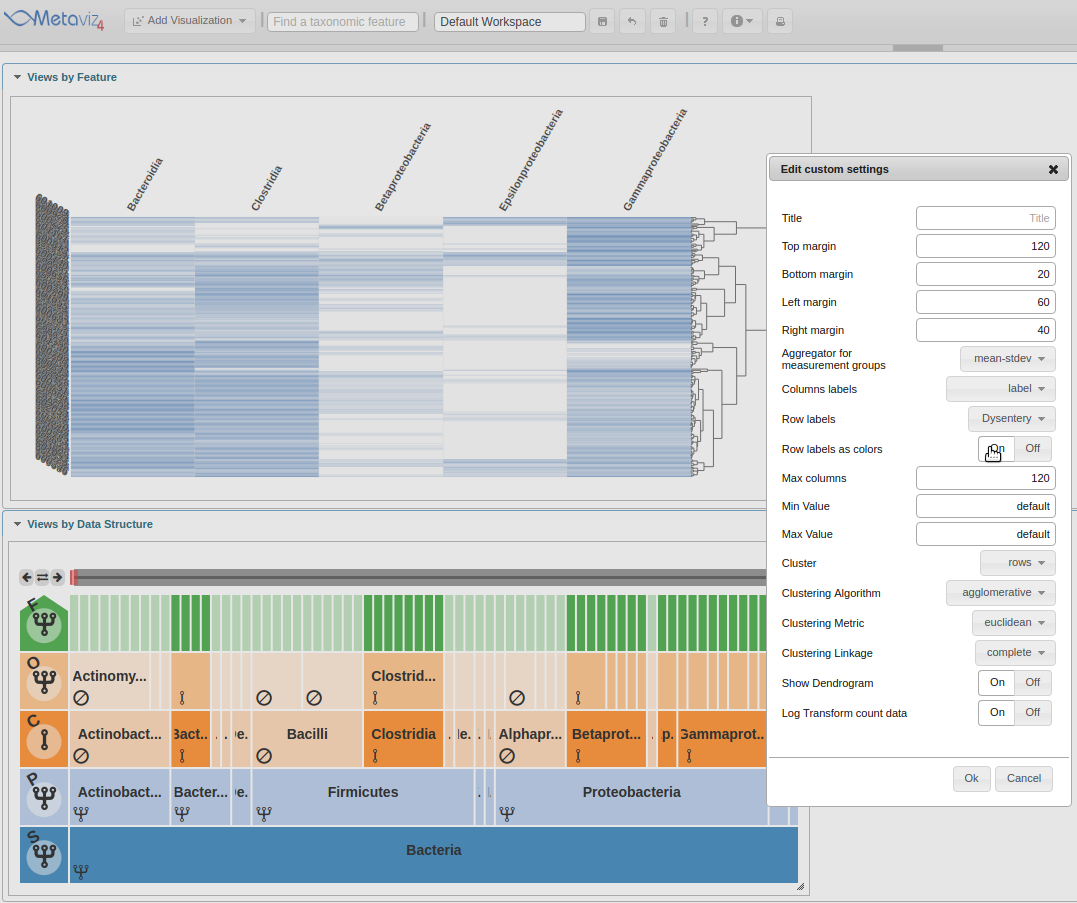Turn Row labels as colors On
Screen dimensions: 1077x903
997,448
